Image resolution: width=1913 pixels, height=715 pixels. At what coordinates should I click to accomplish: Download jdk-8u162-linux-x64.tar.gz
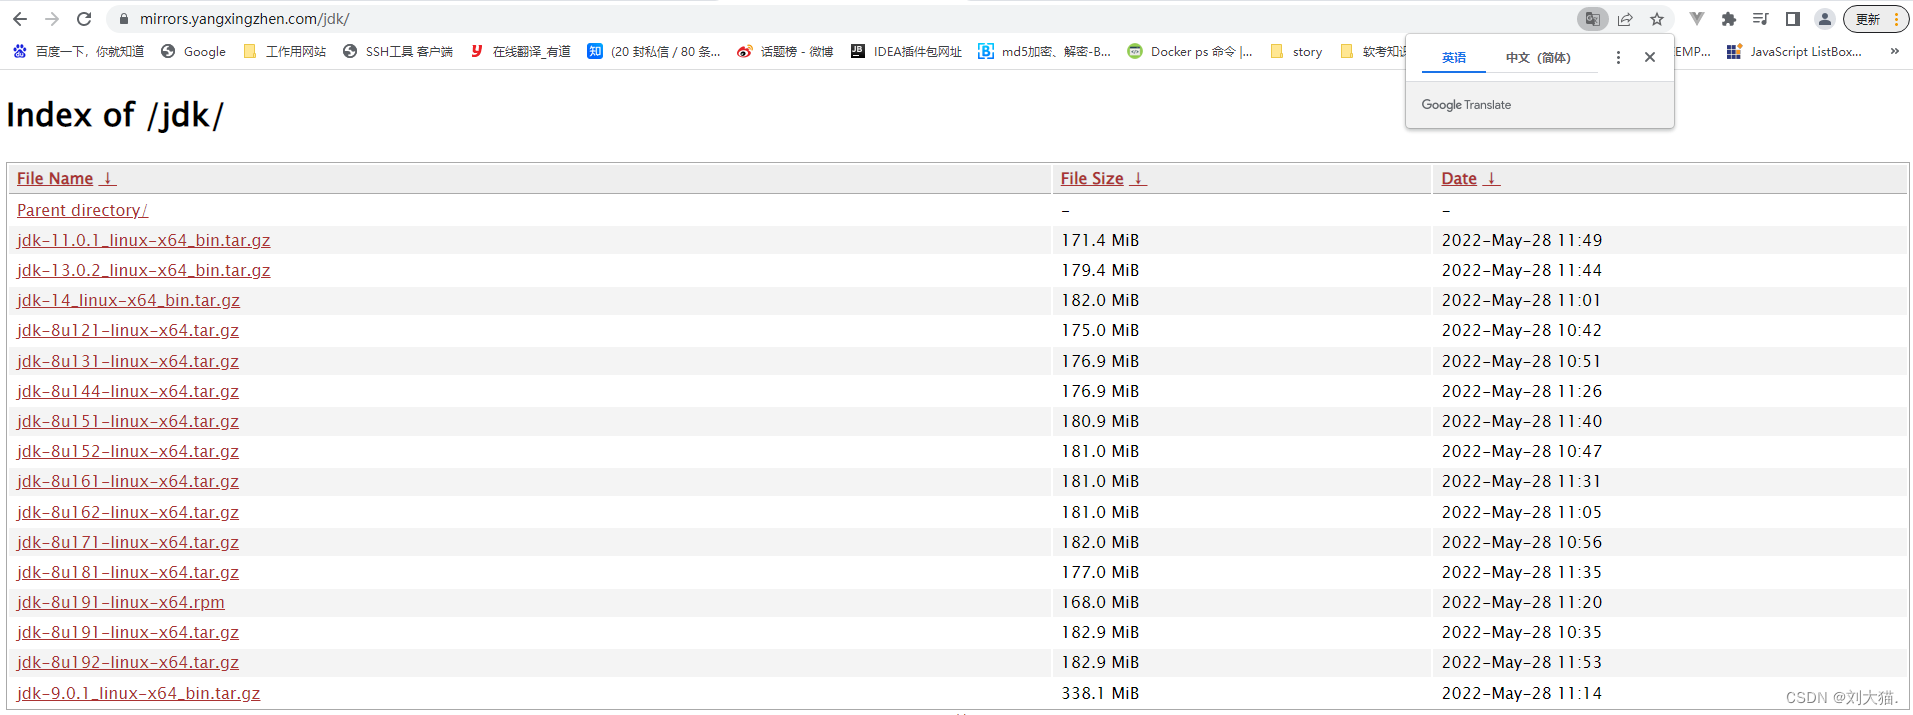tap(128, 512)
